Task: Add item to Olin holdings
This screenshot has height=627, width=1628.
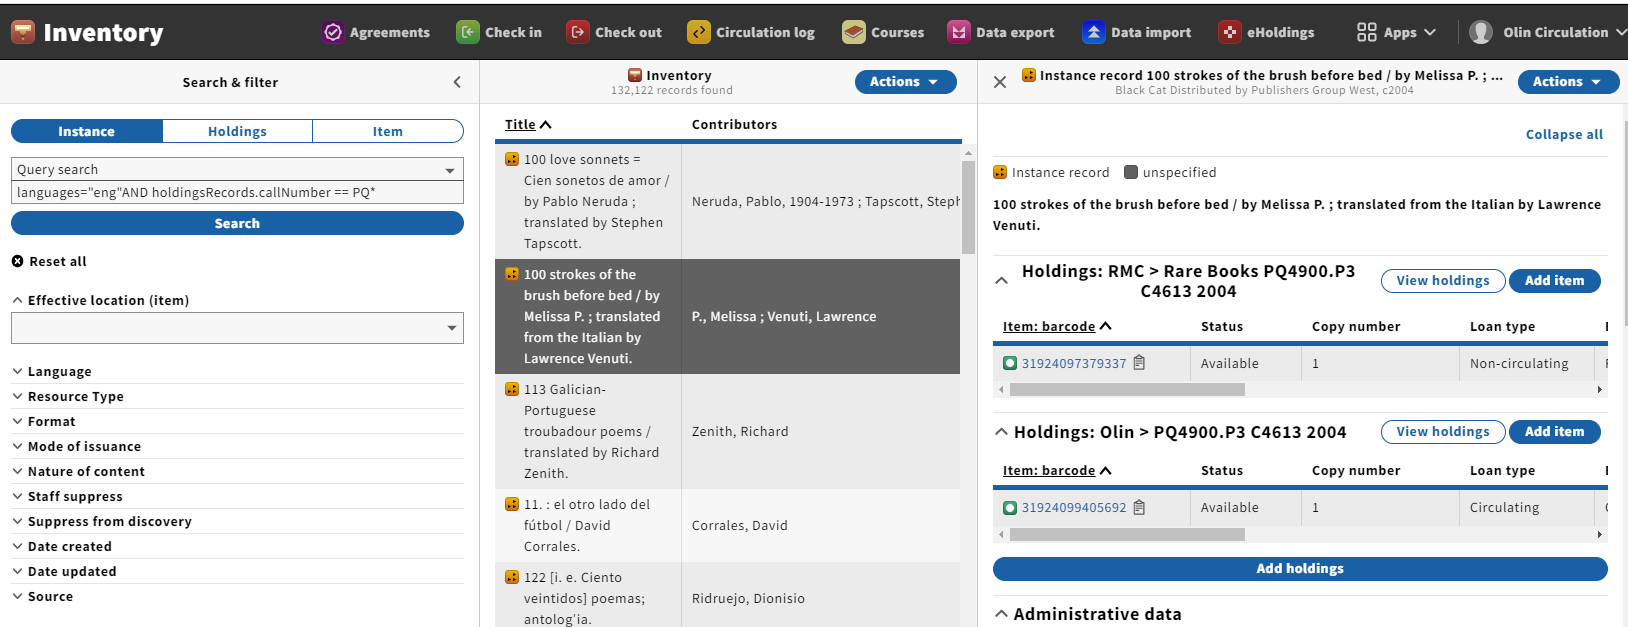Action: click(1555, 432)
